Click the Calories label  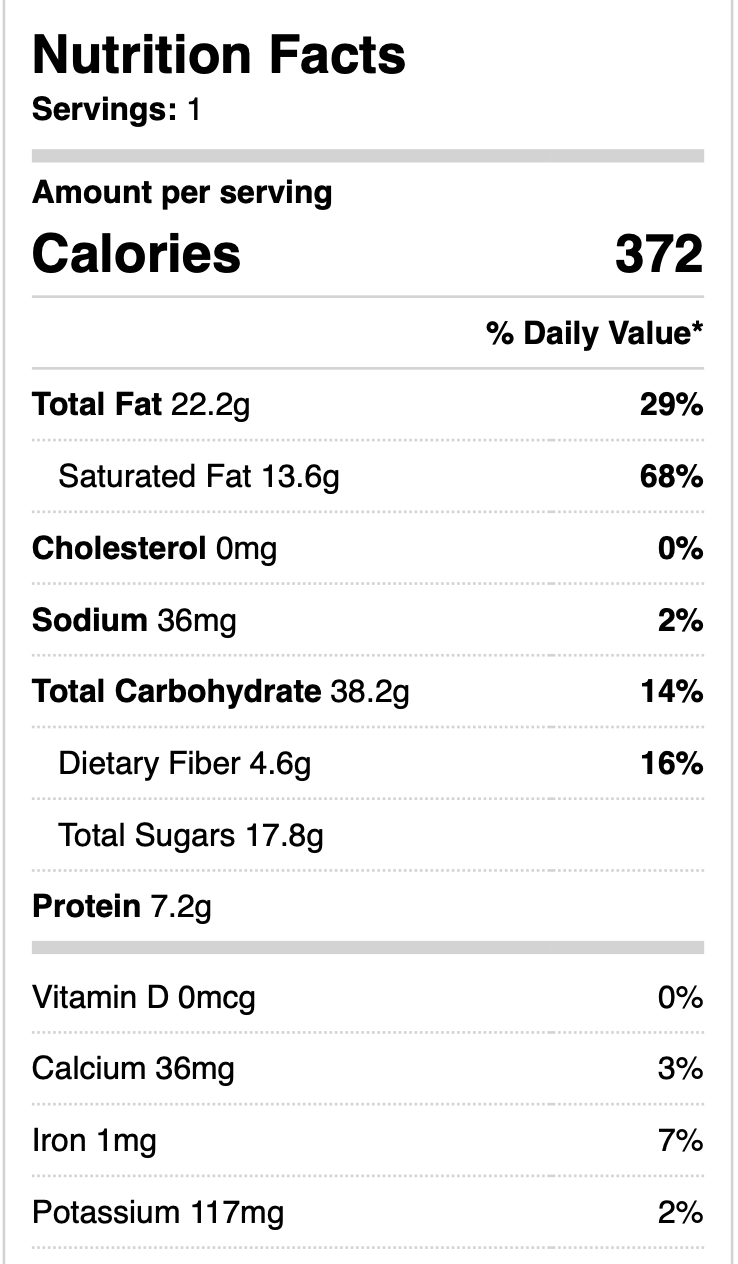(136, 254)
